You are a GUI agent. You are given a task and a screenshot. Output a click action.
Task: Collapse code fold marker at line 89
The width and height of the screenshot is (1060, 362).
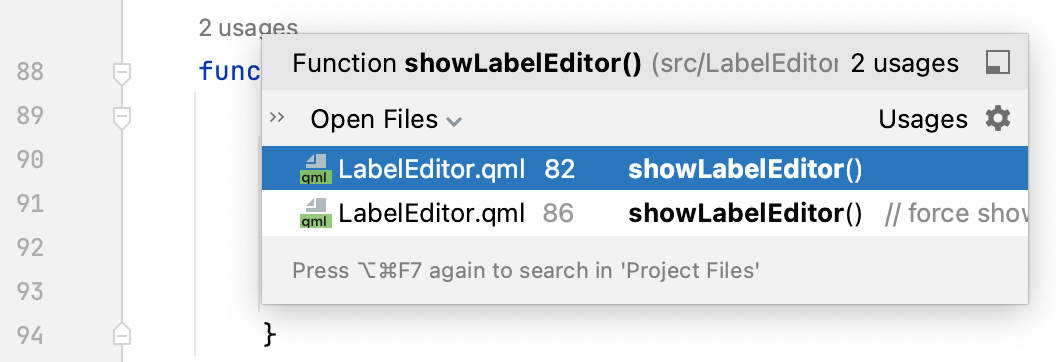pyautogui.click(x=122, y=117)
